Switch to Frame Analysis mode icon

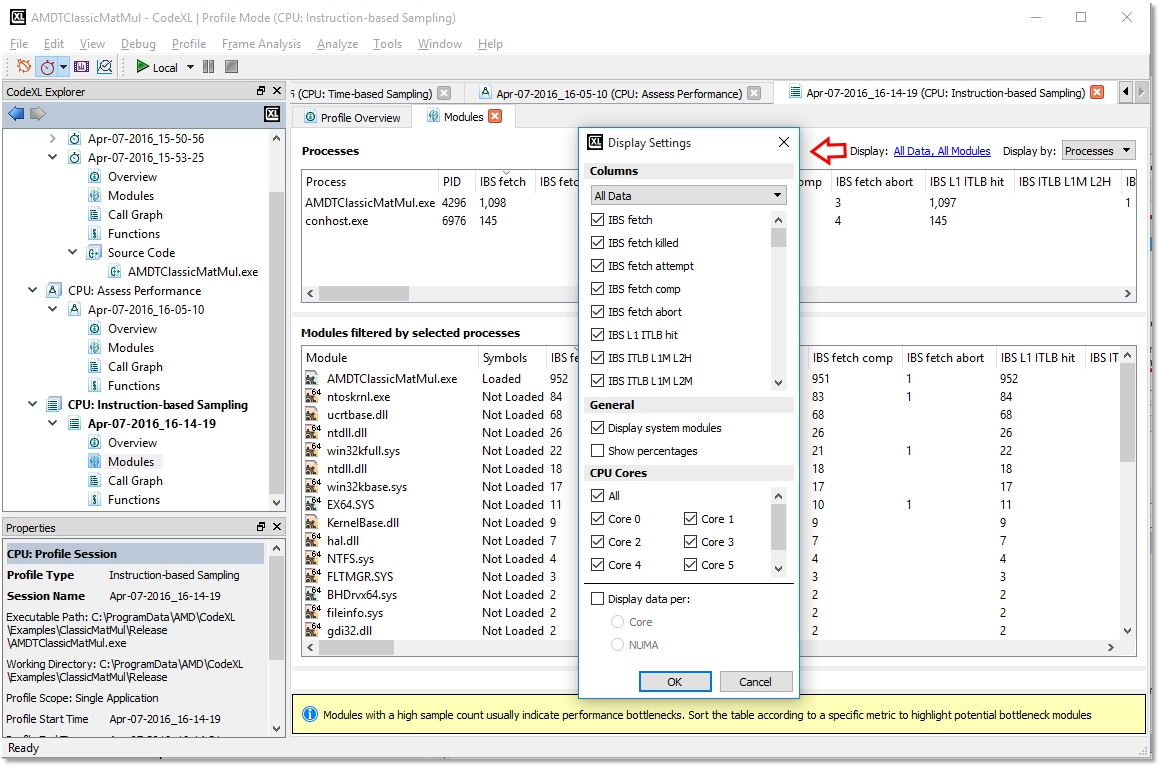(x=81, y=67)
